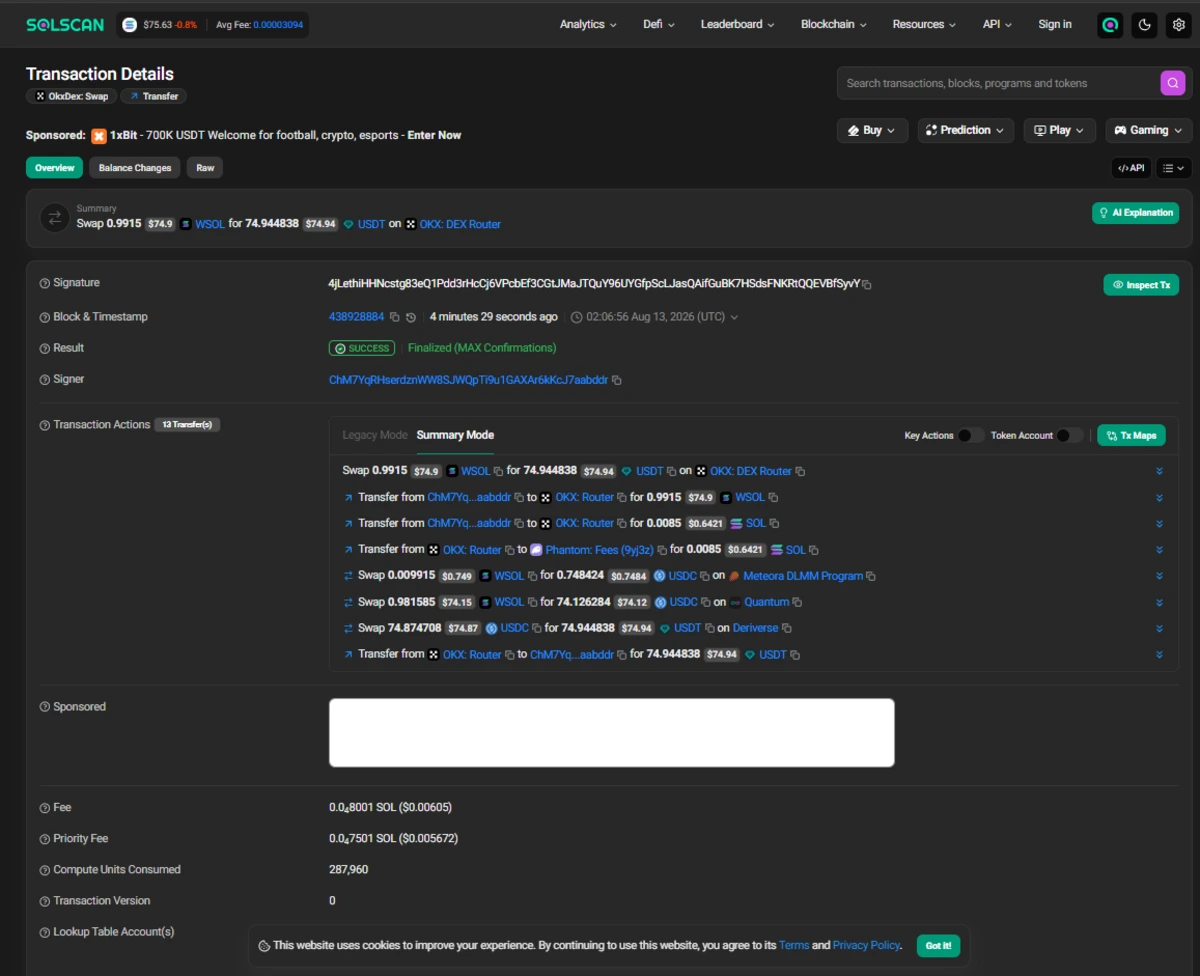
Task: Click the Signature help question icon
Action: [x=44, y=284]
